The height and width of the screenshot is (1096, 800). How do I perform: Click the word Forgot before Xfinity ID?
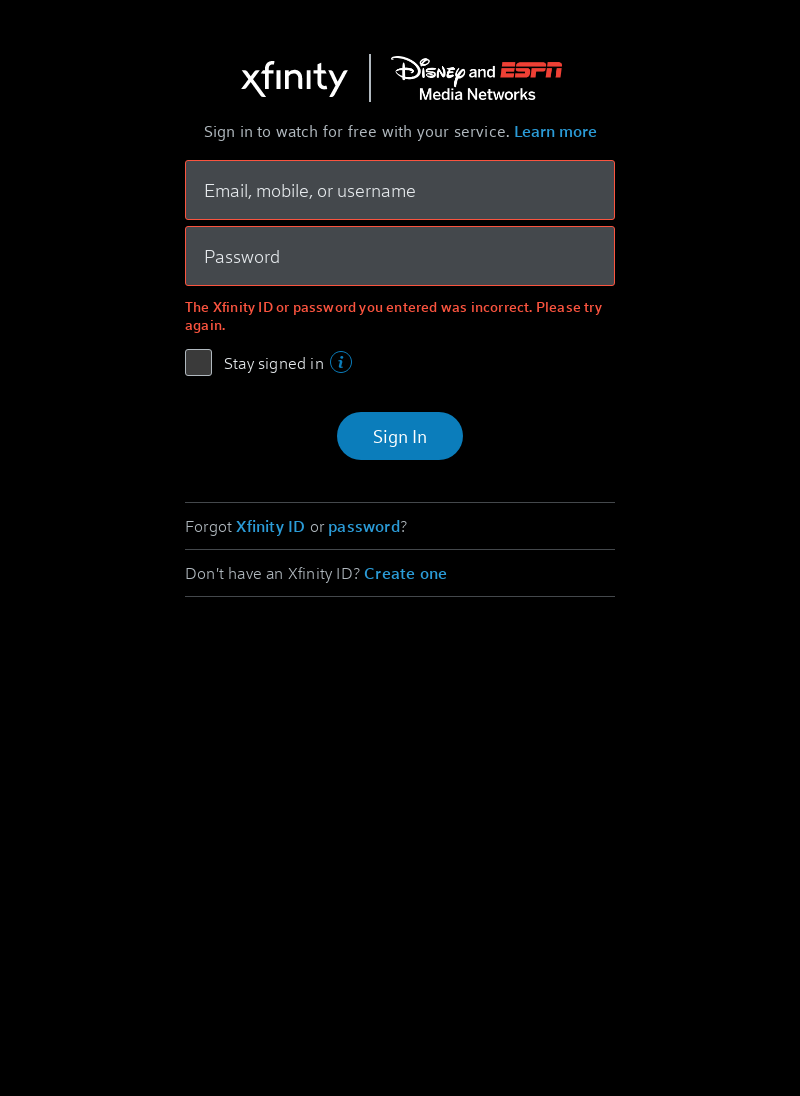click(208, 526)
